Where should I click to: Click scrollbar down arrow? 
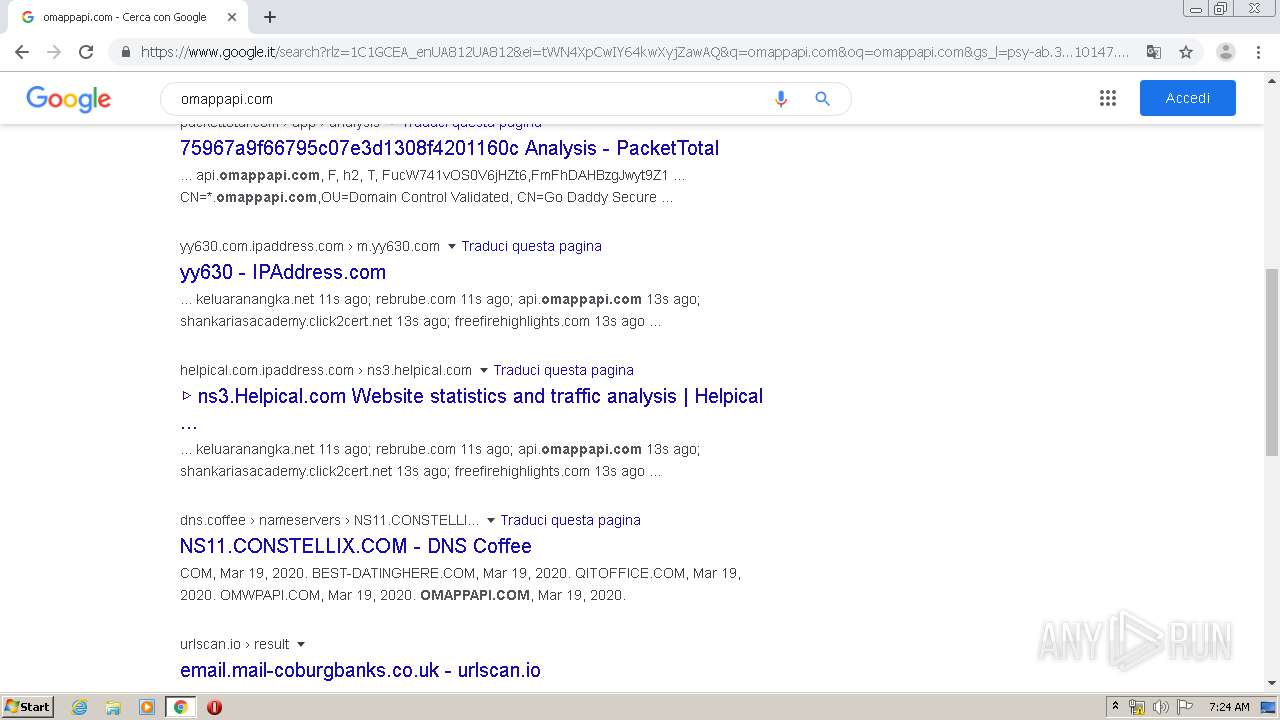(x=1272, y=684)
